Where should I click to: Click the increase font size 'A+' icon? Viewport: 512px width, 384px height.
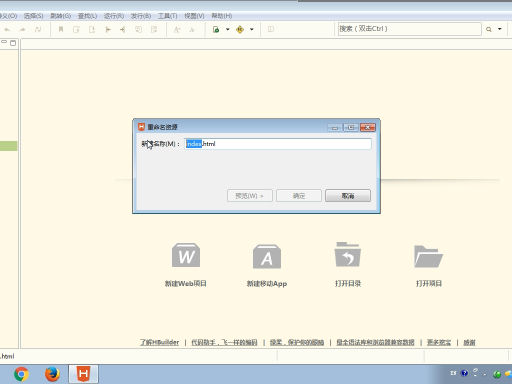click(177, 30)
